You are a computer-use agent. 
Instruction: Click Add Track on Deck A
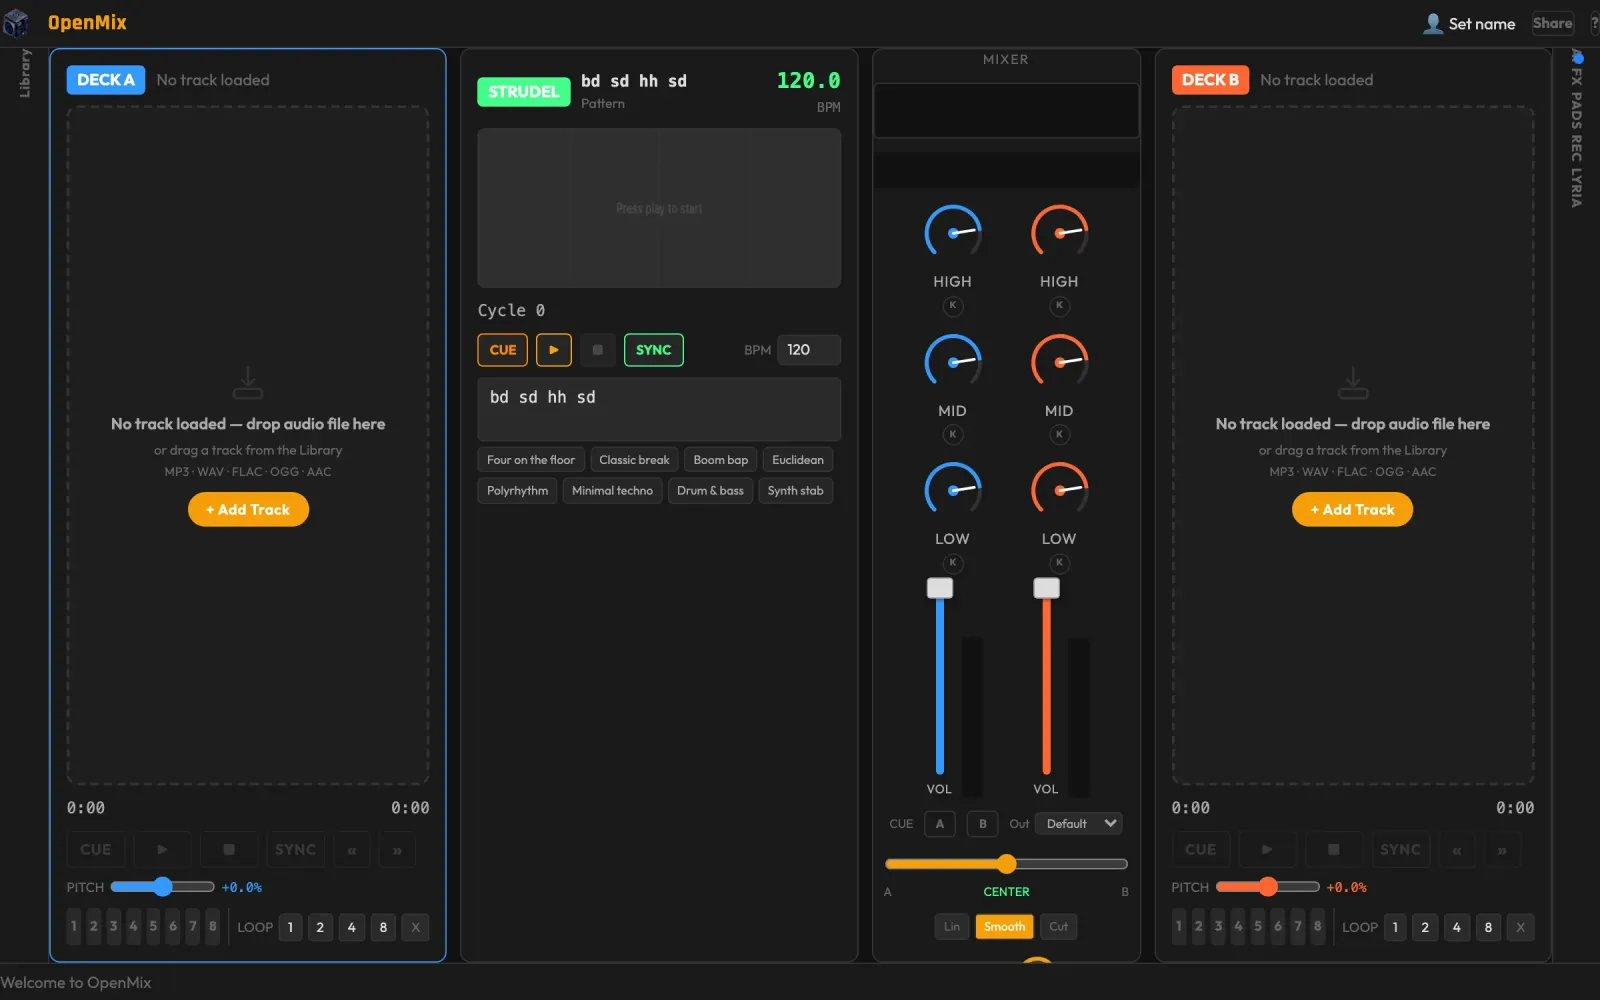[x=248, y=510]
